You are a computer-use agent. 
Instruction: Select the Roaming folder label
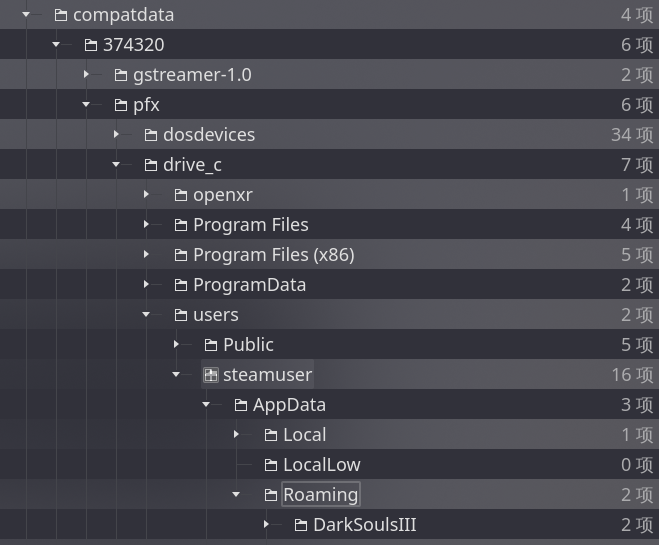coord(320,495)
